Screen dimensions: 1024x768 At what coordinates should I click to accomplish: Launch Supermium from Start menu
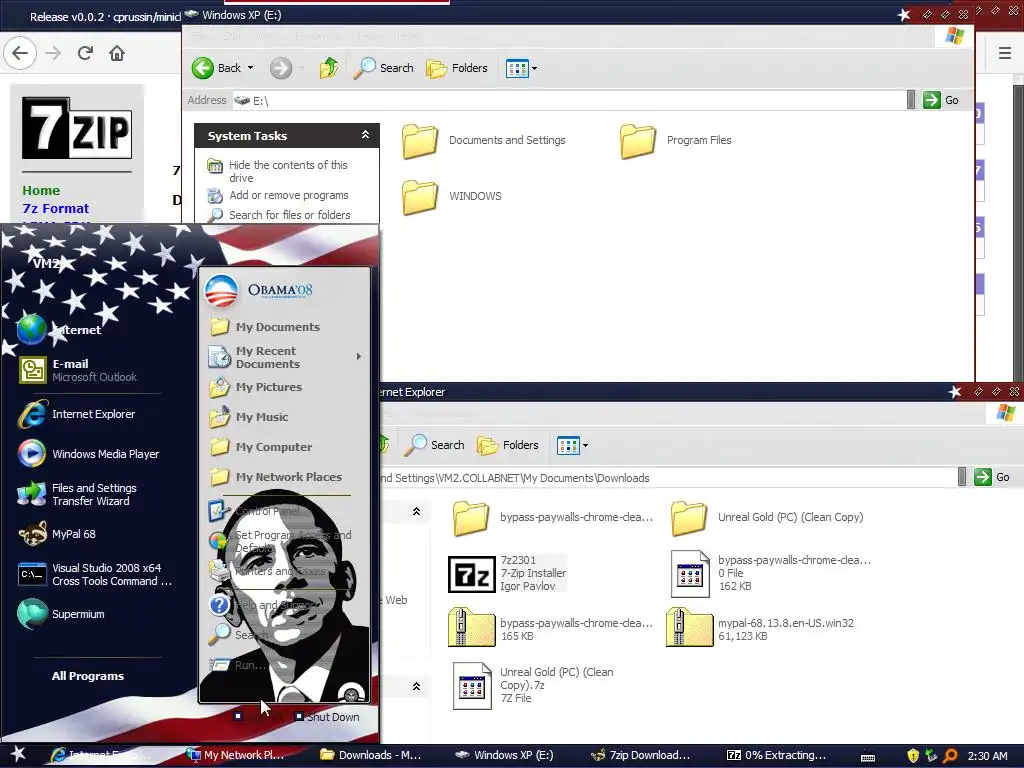[61, 614]
